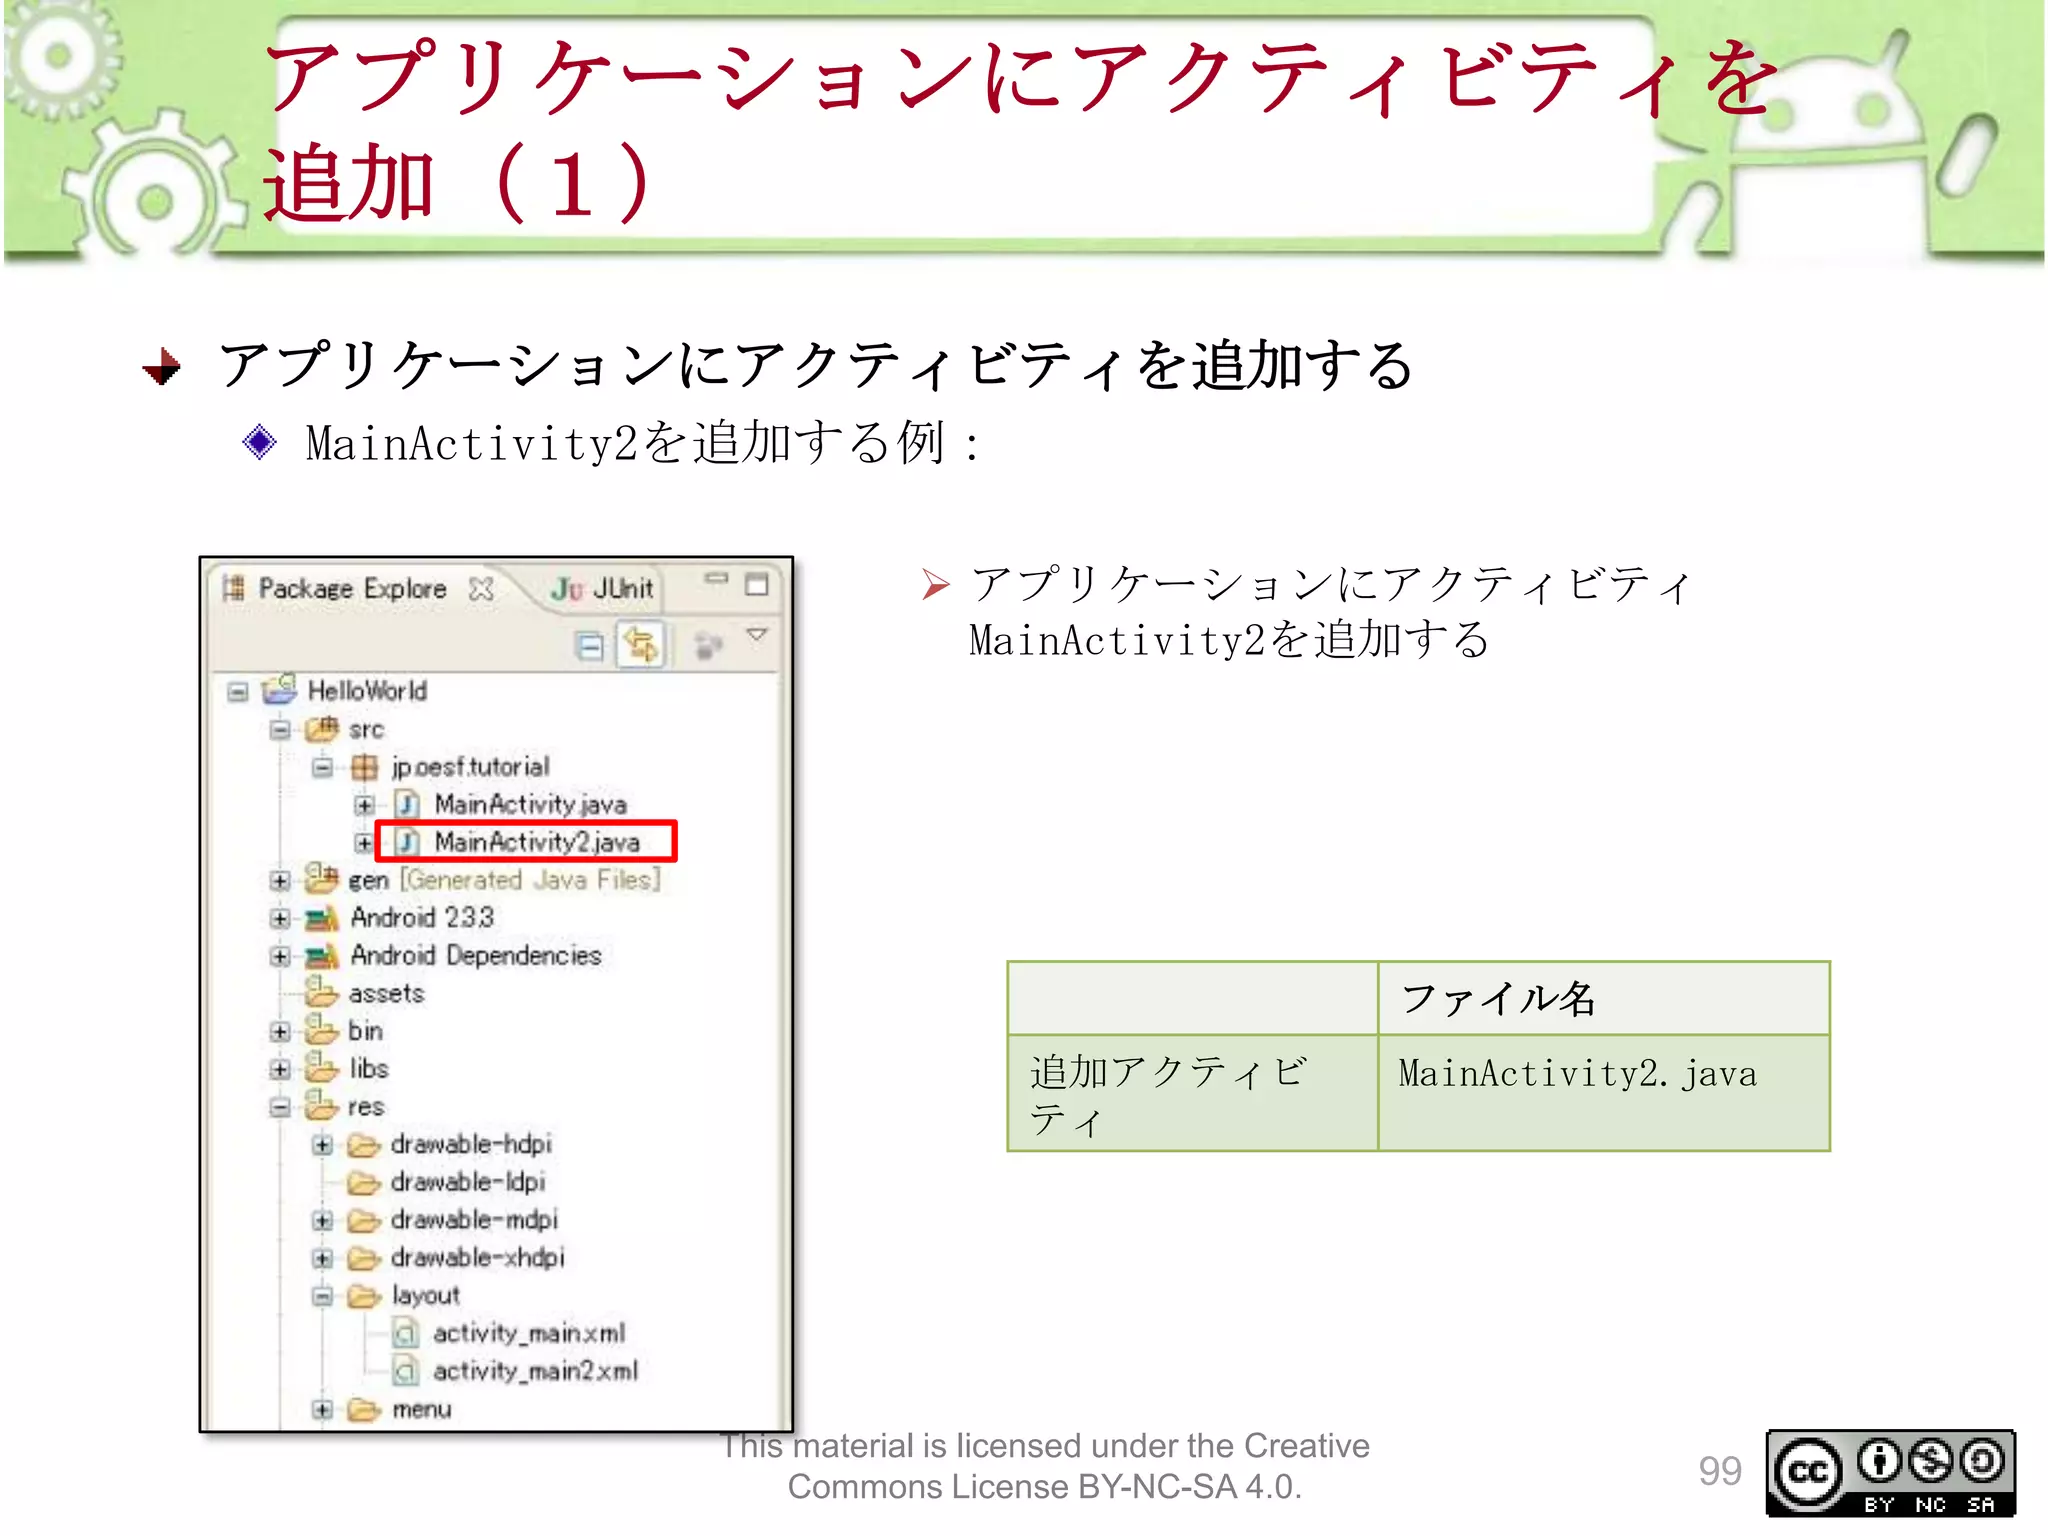Expand the gen folder

tap(280, 881)
